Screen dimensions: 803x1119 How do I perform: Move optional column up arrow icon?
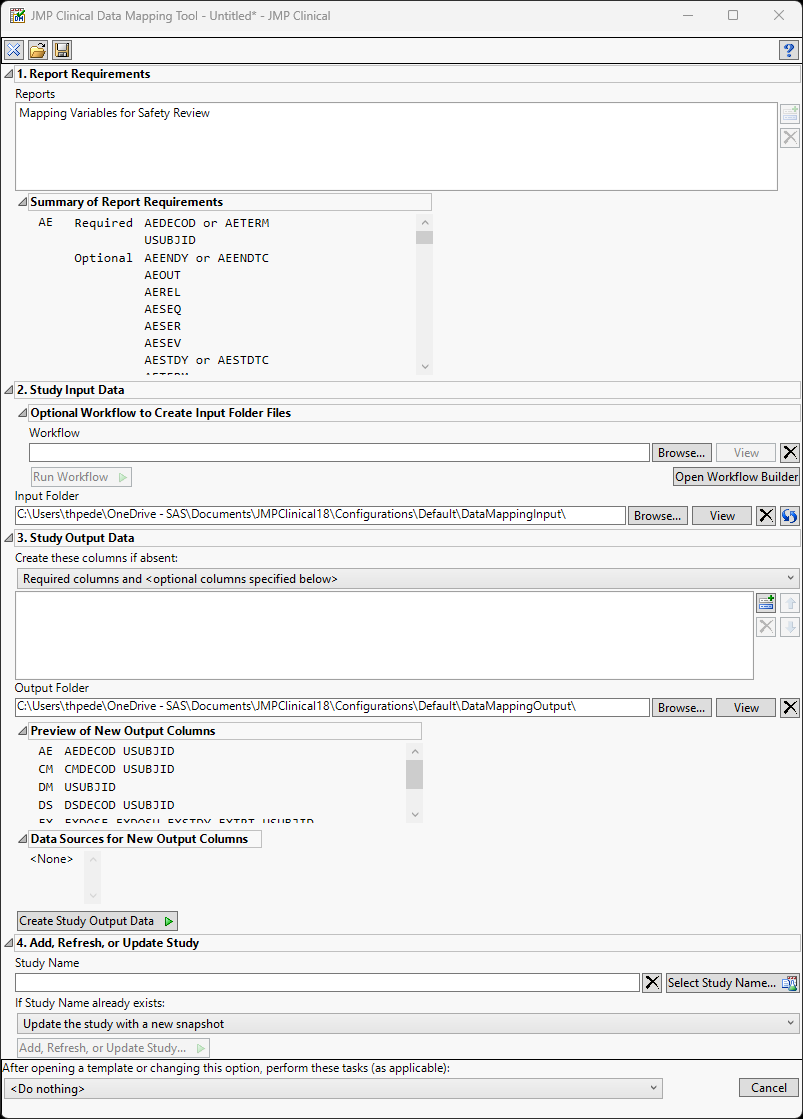point(790,603)
